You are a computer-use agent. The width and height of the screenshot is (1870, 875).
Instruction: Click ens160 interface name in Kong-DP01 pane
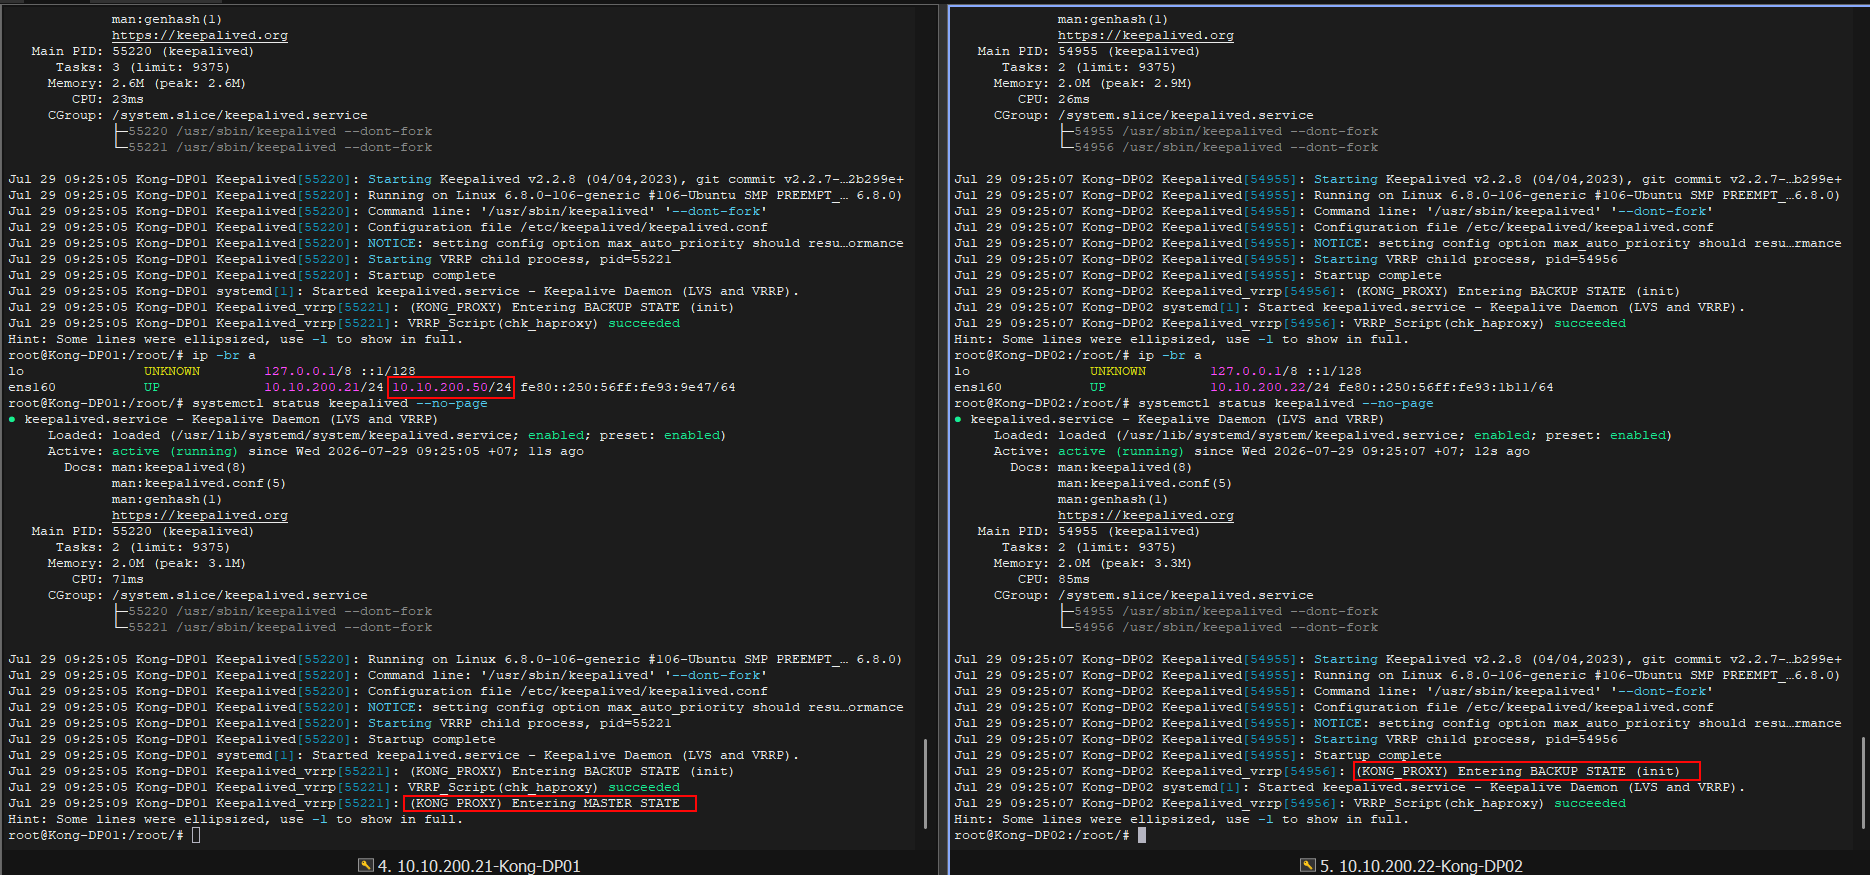[32, 387]
